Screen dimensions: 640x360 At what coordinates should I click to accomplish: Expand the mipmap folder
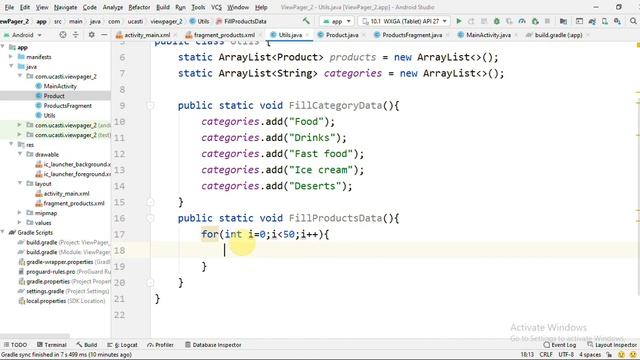(20, 213)
